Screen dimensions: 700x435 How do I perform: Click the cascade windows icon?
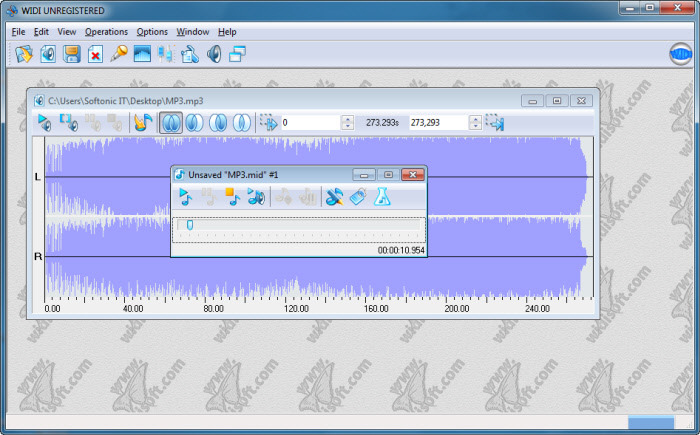237,54
